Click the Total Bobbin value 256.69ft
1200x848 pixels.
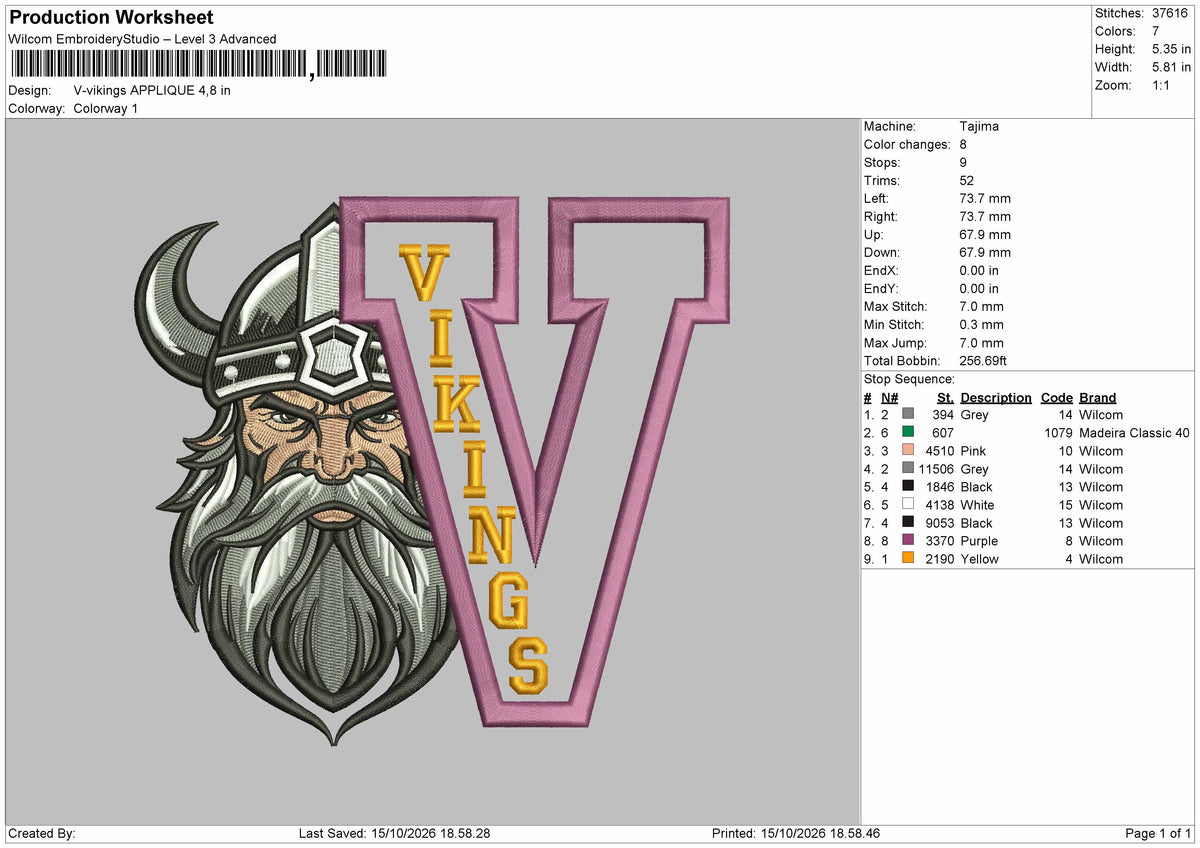(x=984, y=360)
